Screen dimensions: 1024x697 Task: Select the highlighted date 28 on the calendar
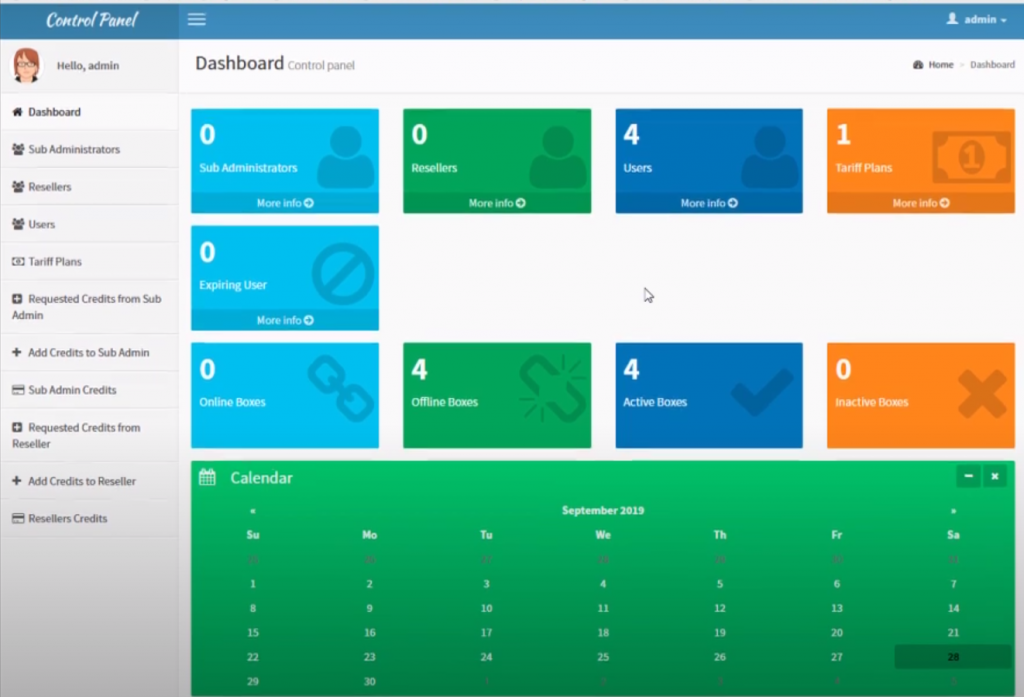[x=953, y=657]
